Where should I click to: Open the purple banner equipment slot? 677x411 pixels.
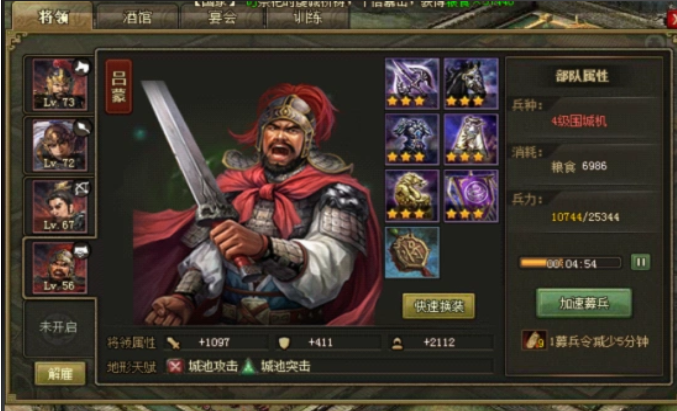point(471,196)
